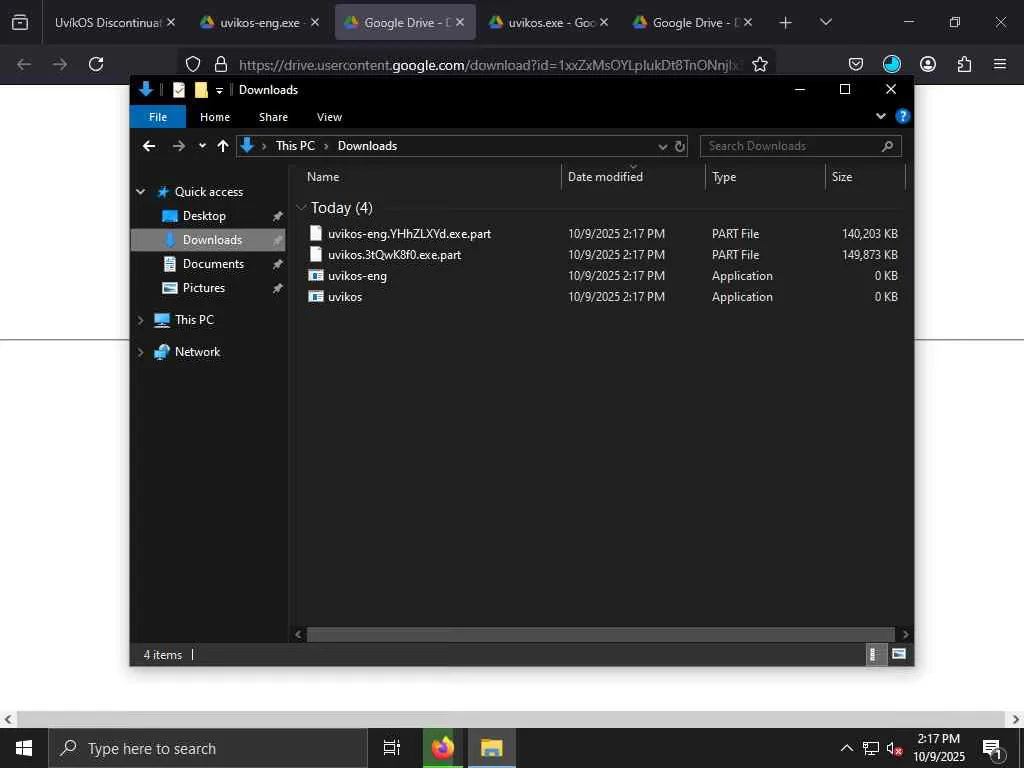
Task: Click This PC in the address breadcrumb
Action: pos(295,146)
